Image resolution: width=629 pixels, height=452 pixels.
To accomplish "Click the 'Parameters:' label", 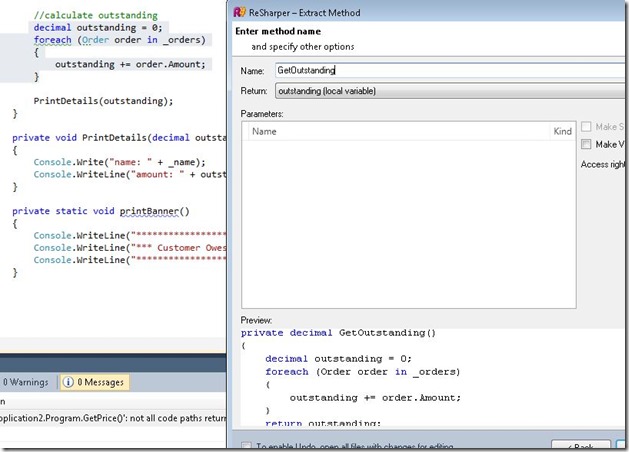I will (x=262, y=114).
